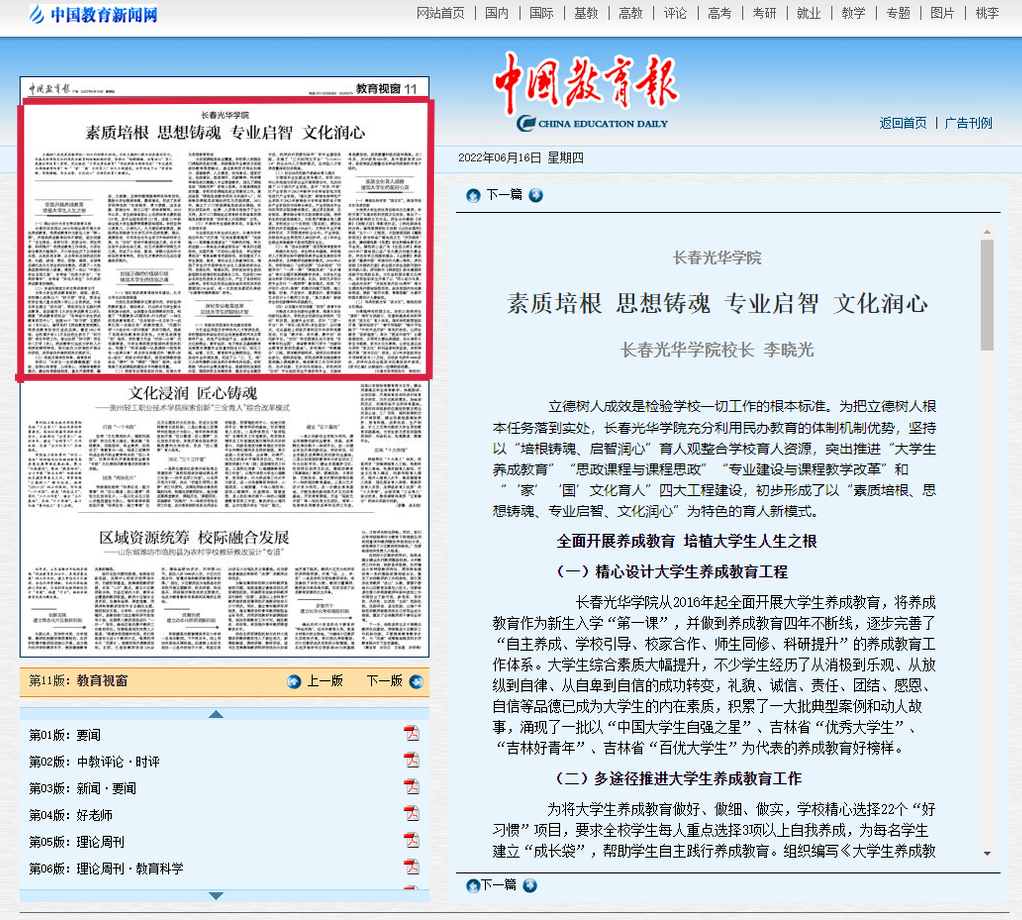Open 评论 in top navigation
1022x920 pixels.
tap(675, 13)
